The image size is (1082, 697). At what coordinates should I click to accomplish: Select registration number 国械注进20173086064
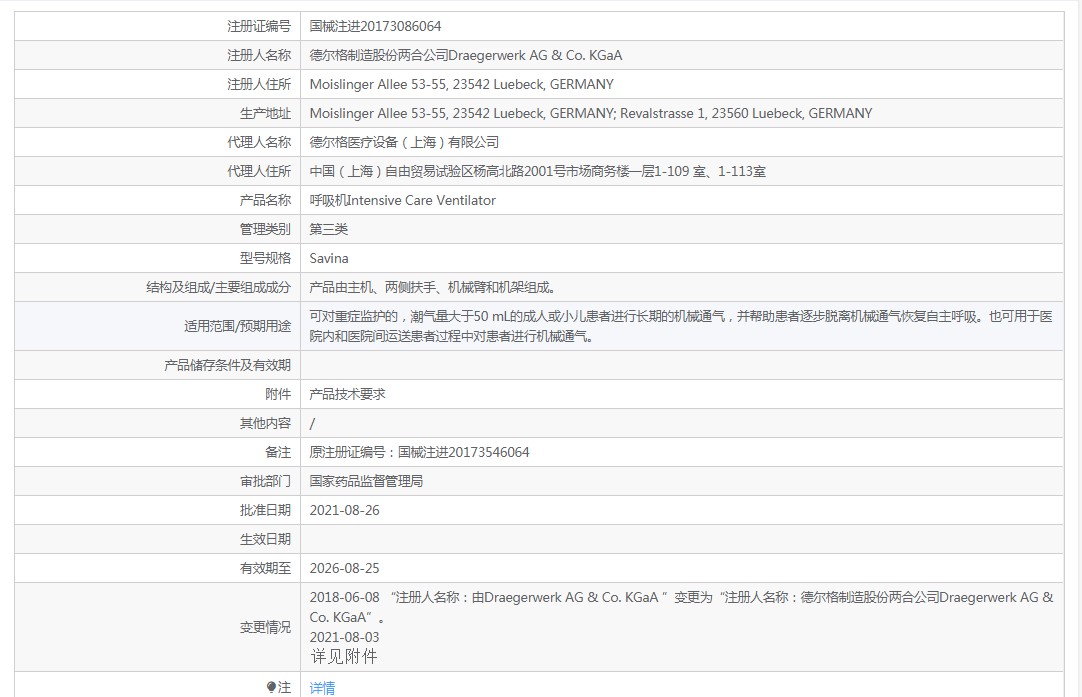(375, 26)
